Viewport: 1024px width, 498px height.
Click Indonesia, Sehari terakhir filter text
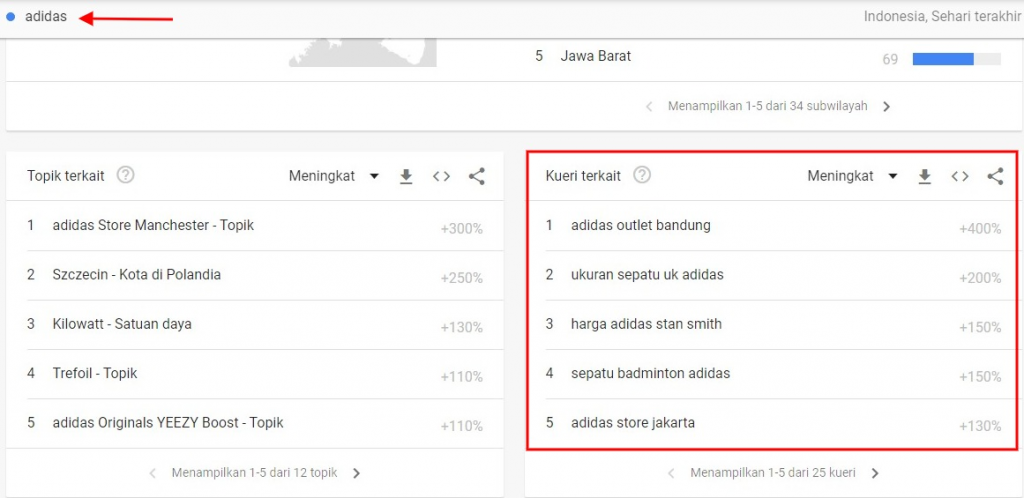[942, 17]
